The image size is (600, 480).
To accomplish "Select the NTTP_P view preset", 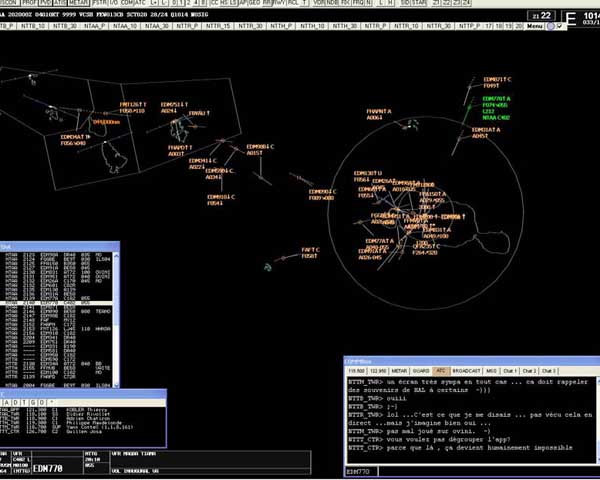I will pos(470,26).
